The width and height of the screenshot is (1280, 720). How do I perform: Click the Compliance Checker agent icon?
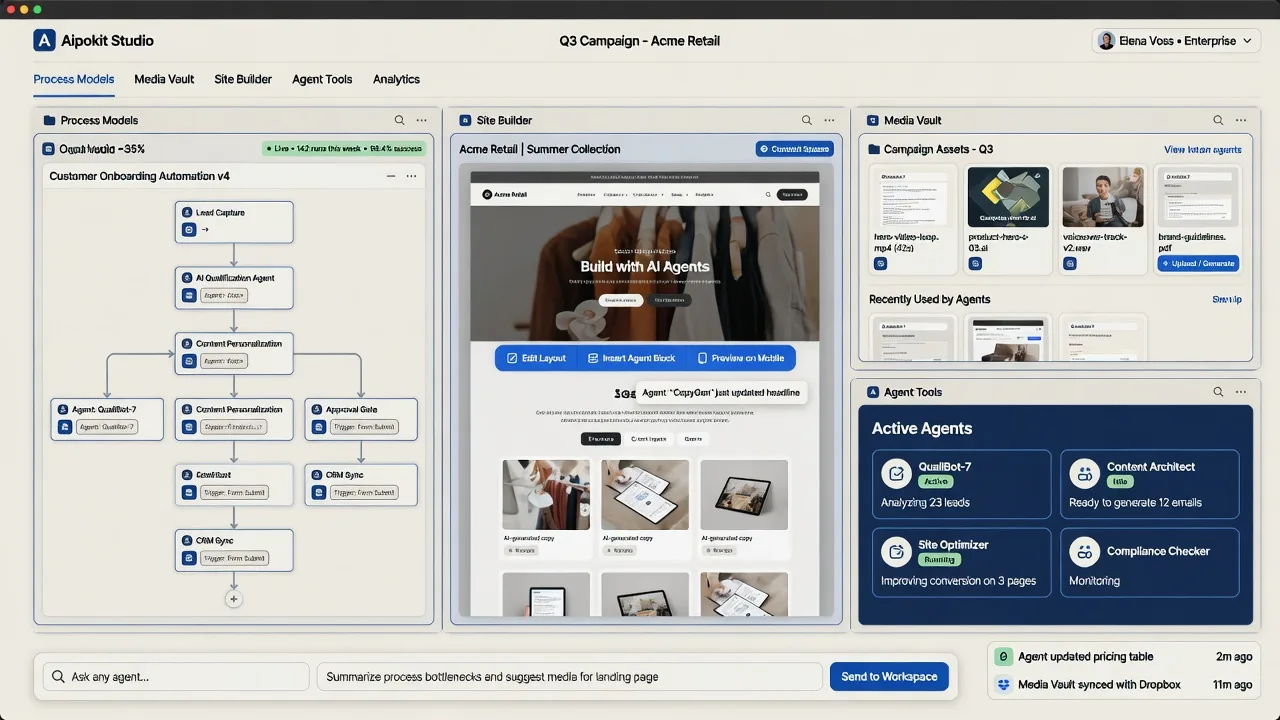[1084, 551]
